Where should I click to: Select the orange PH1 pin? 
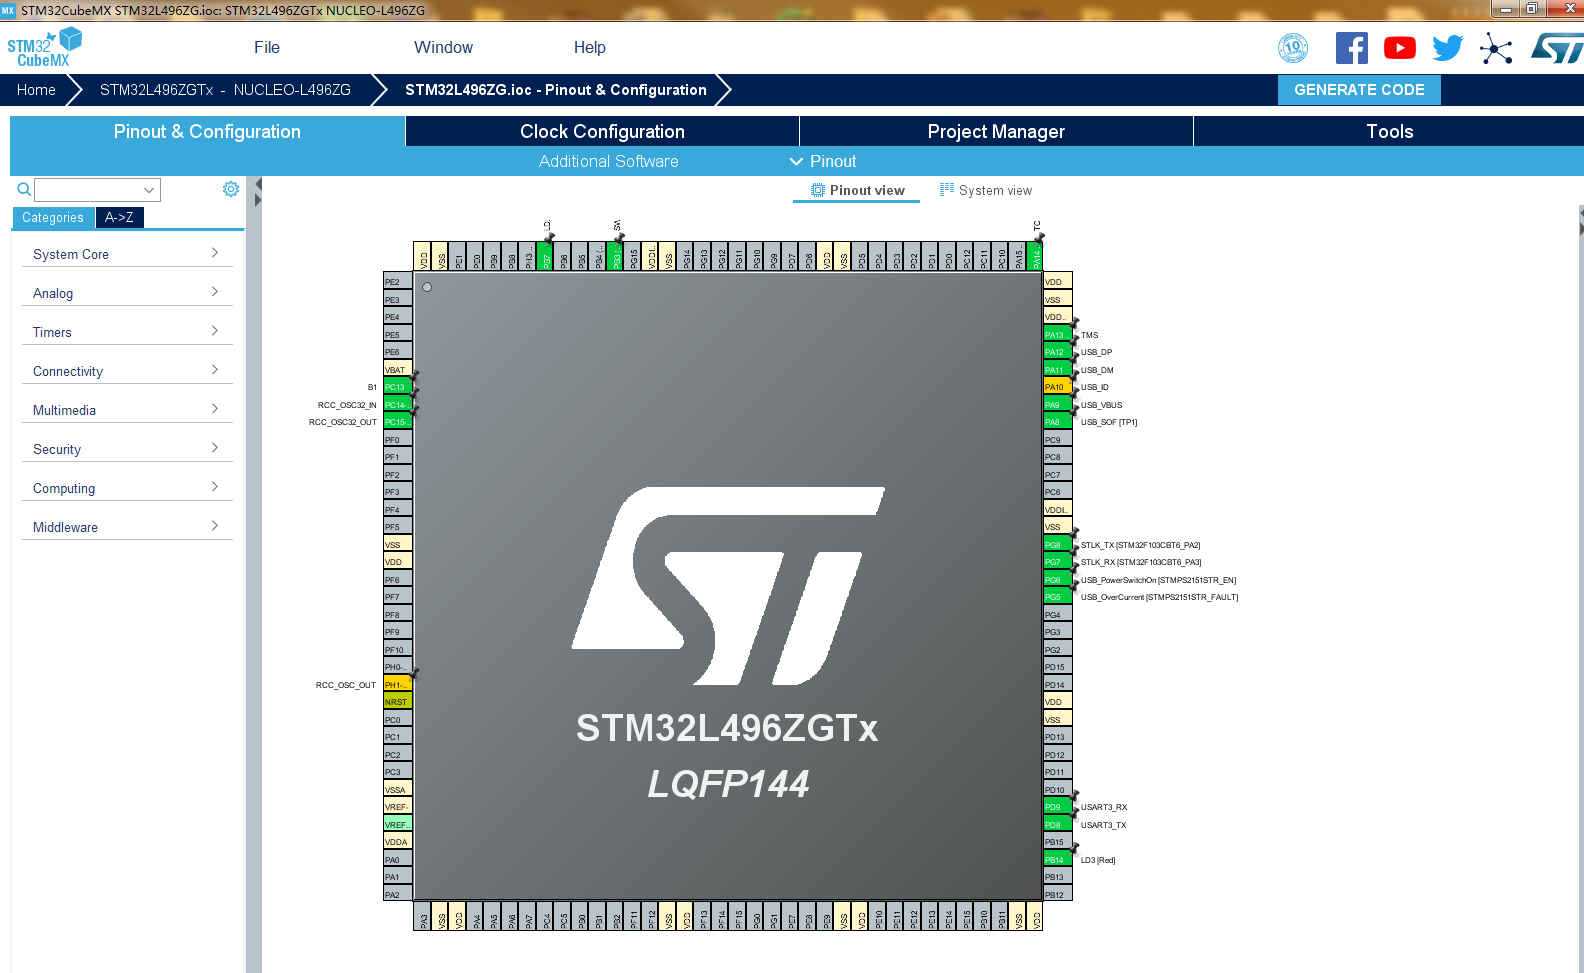[x=398, y=685]
